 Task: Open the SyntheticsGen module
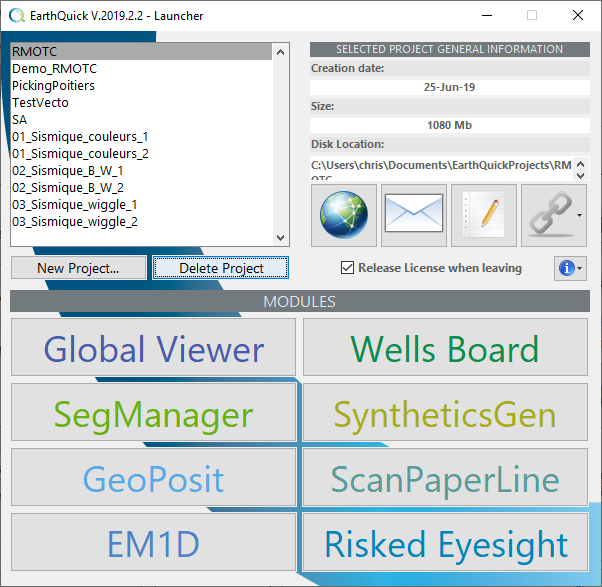tap(445, 412)
